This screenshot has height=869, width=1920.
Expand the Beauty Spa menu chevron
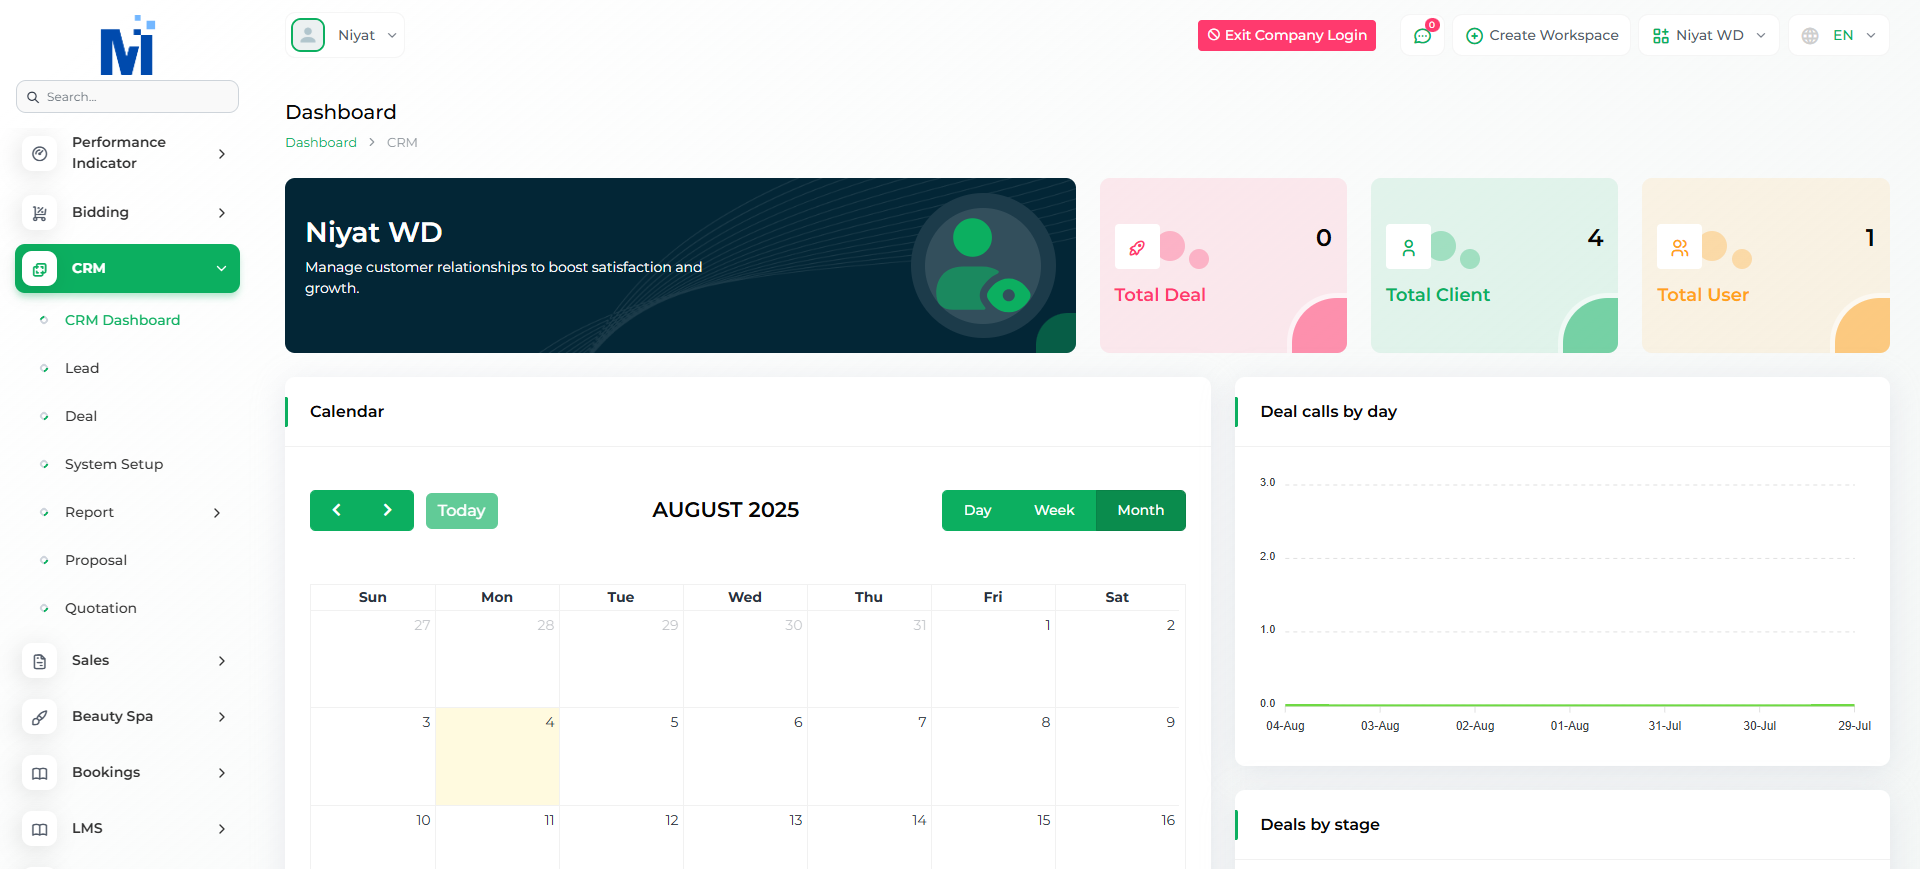coord(222,717)
